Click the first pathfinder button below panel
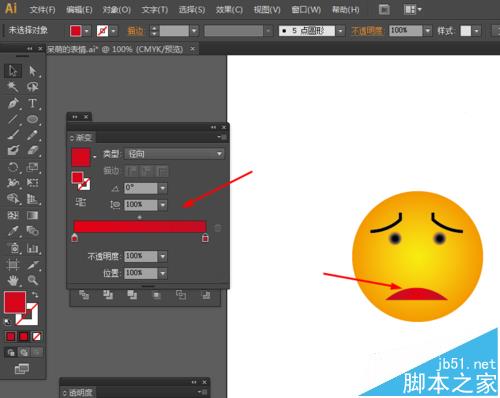Viewport: 500px width, 398px height. pyautogui.click(x=84, y=295)
